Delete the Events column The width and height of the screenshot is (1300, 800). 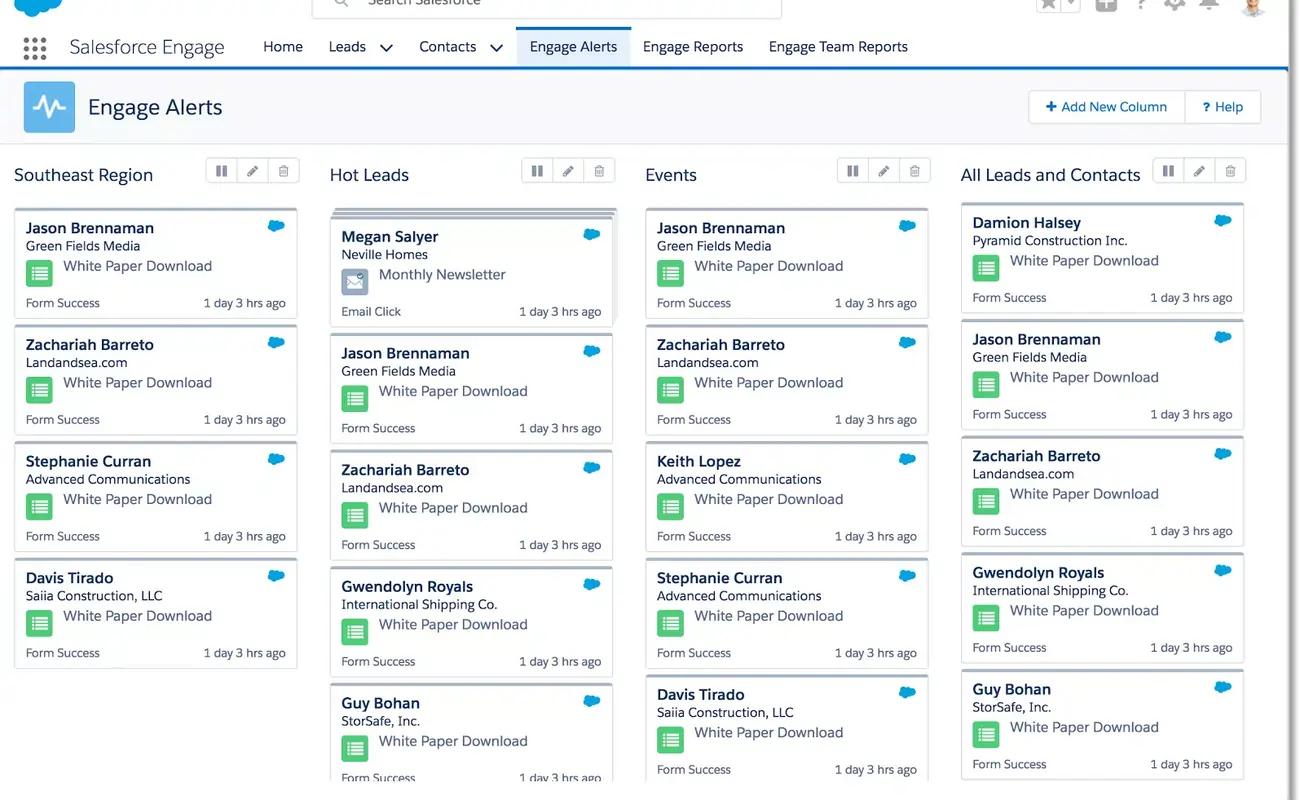coord(915,171)
